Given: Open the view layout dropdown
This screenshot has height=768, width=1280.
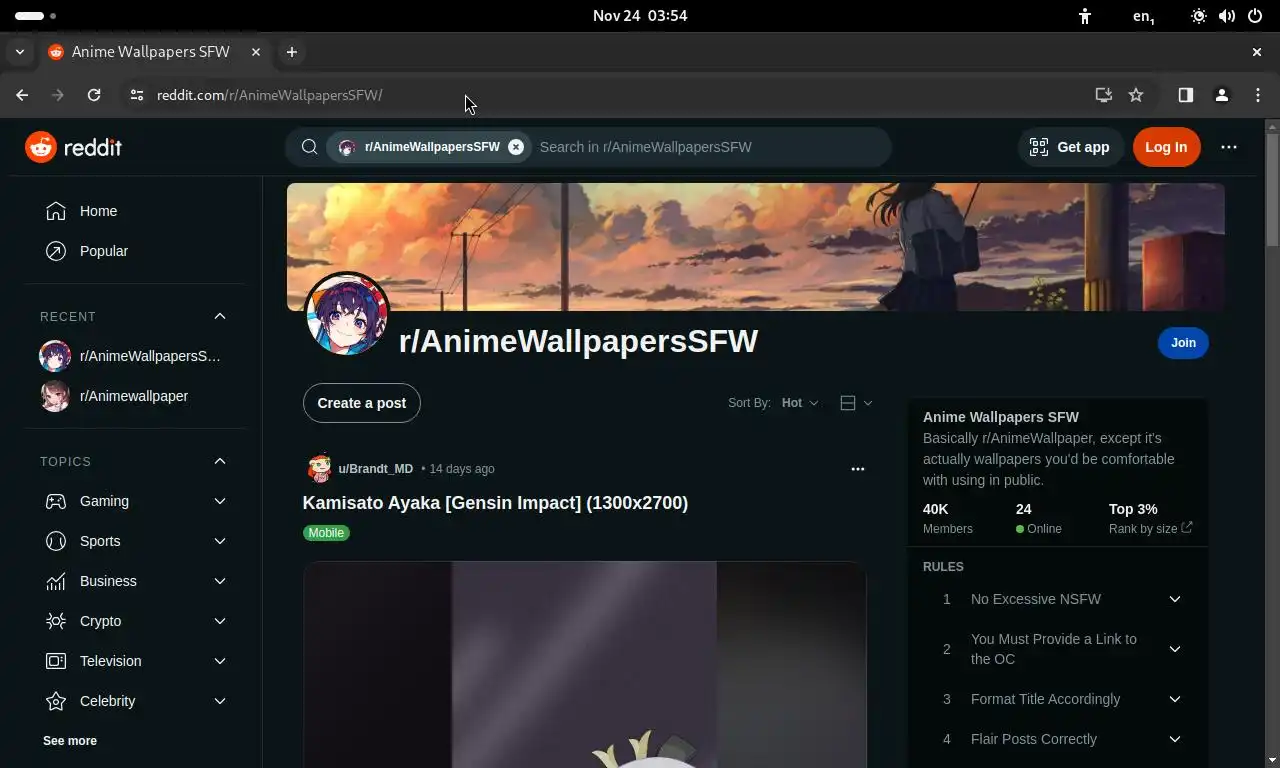Looking at the screenshot, I should [856, 403].
